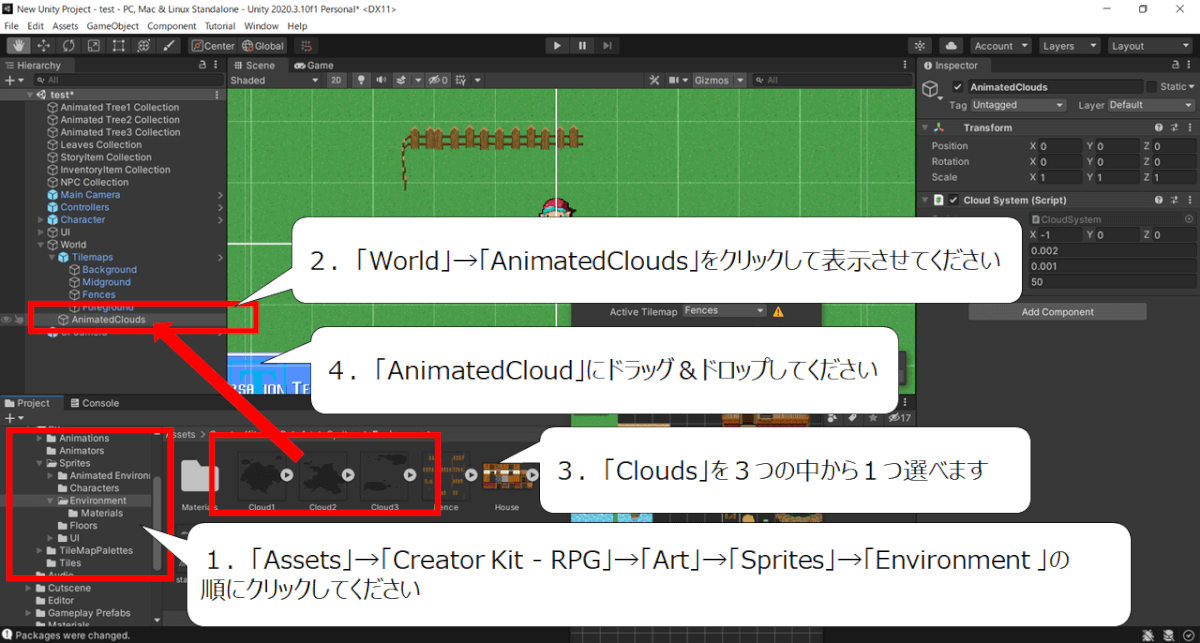This screenshot has height=643, width=1200.
Task: Select the Move tool
Action: (x=43, y=45)
